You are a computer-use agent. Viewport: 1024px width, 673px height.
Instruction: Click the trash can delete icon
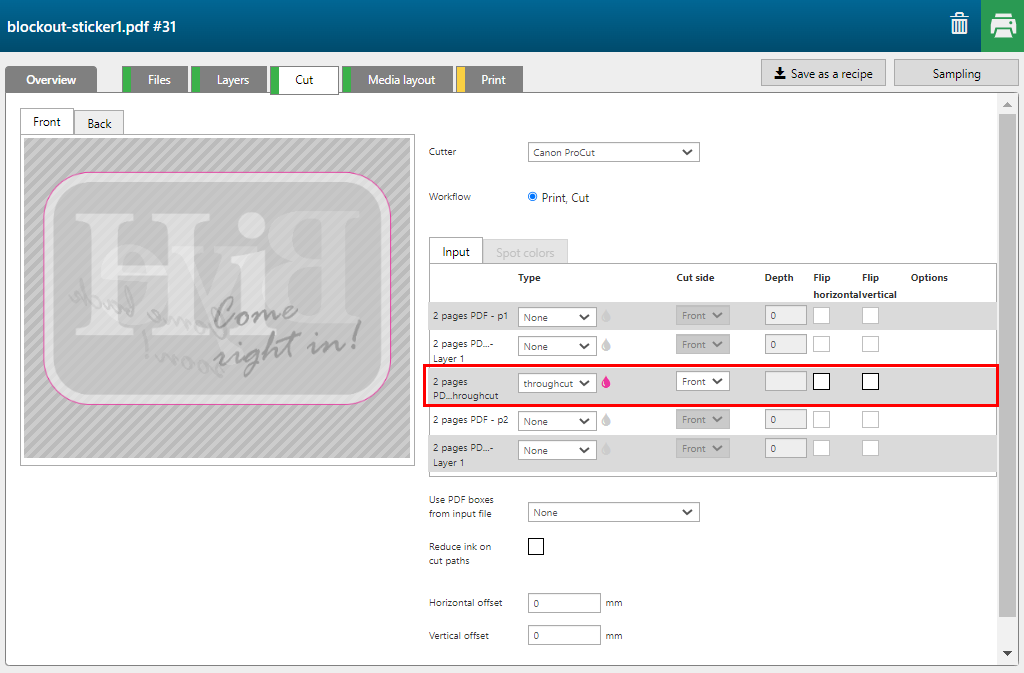959,25
